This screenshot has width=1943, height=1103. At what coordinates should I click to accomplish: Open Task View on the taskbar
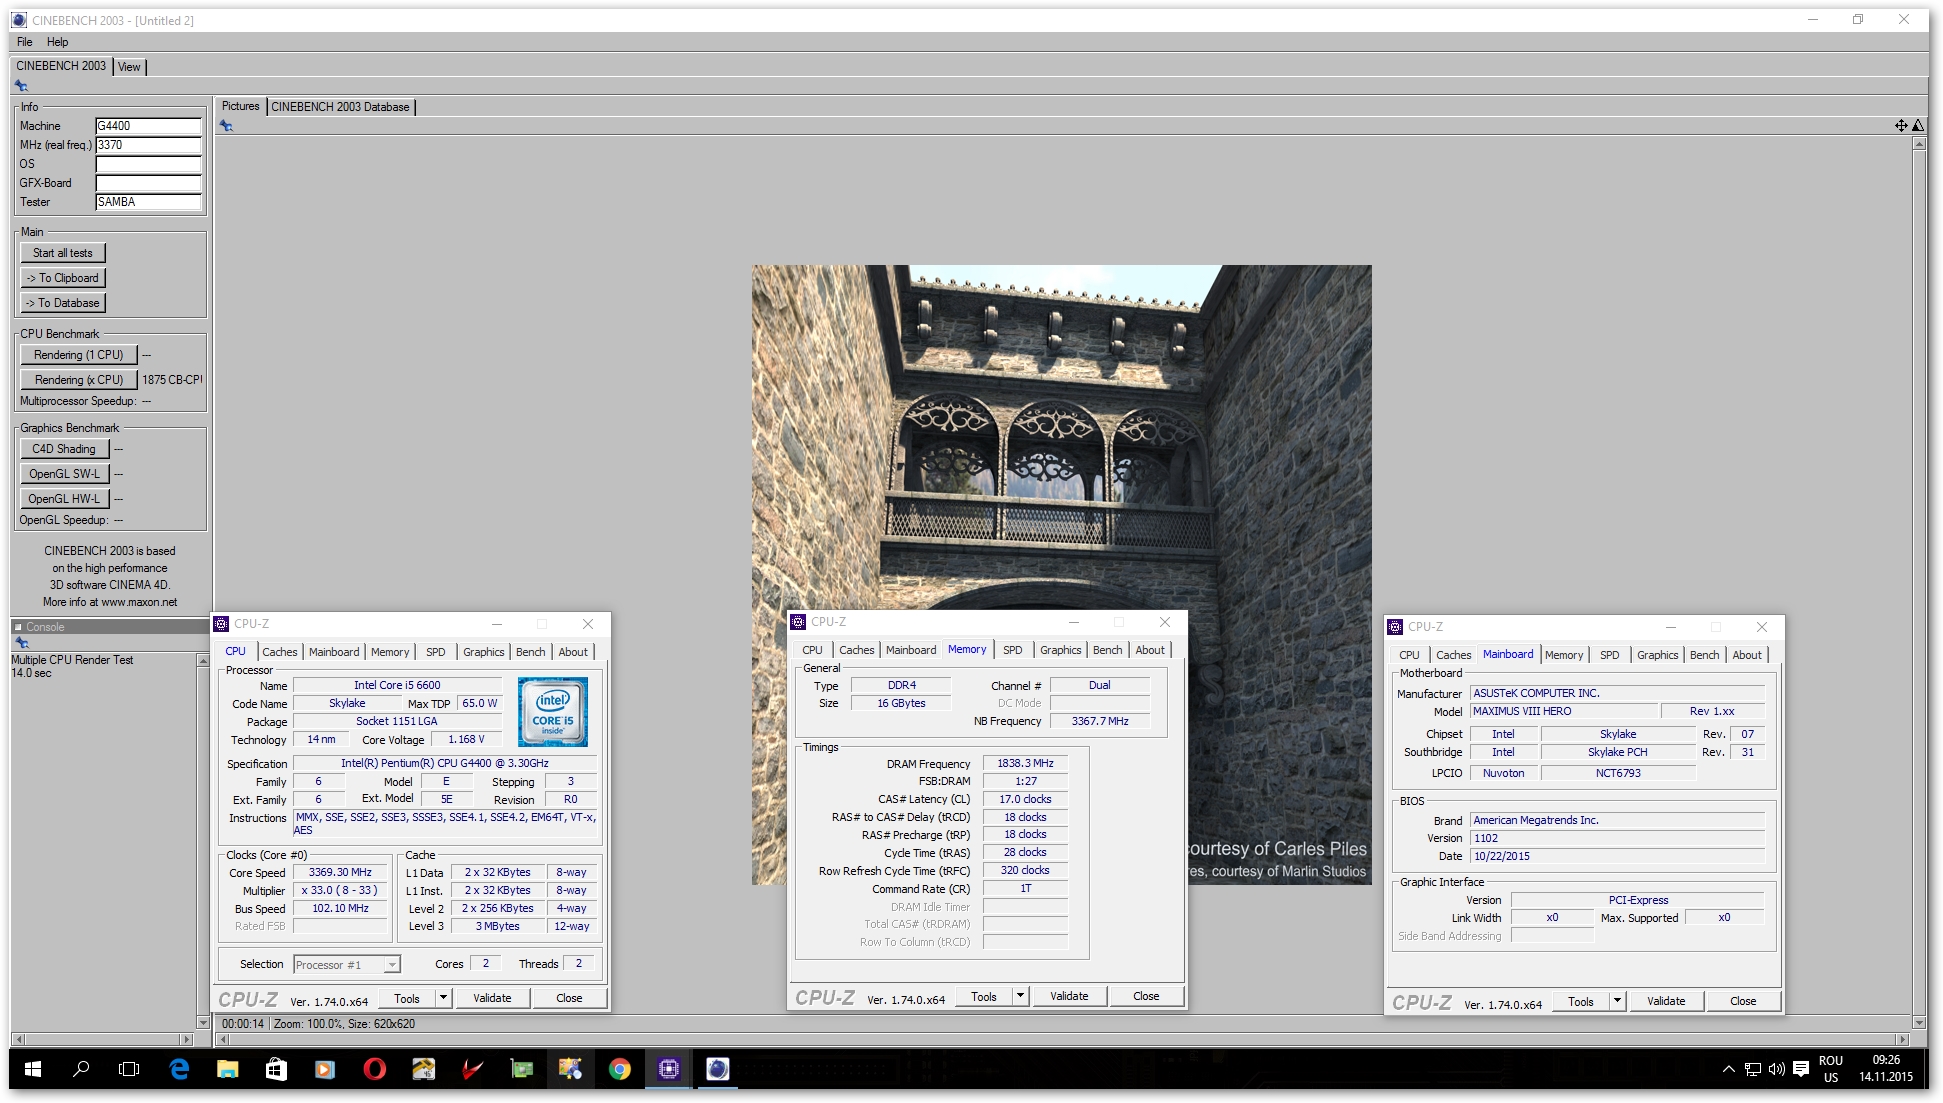tap(129, 1069)
